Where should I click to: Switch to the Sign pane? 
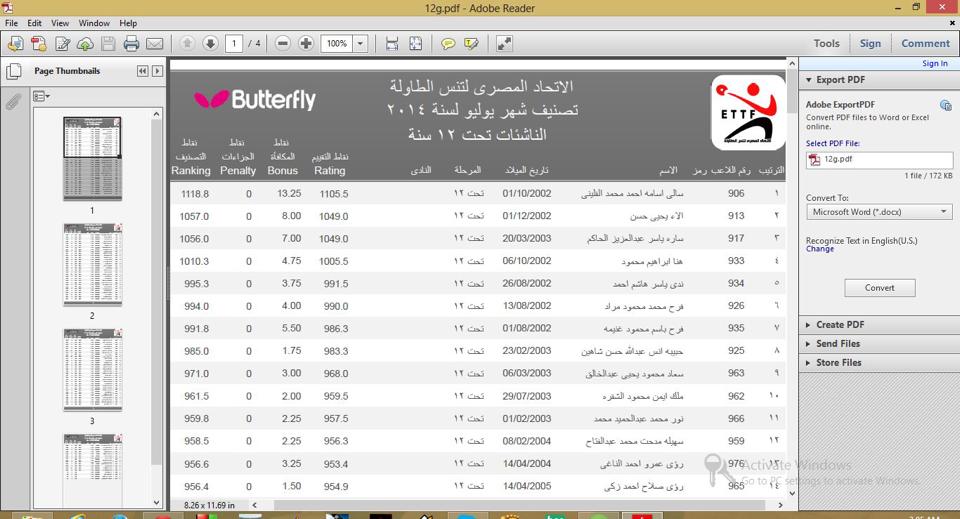870,43
